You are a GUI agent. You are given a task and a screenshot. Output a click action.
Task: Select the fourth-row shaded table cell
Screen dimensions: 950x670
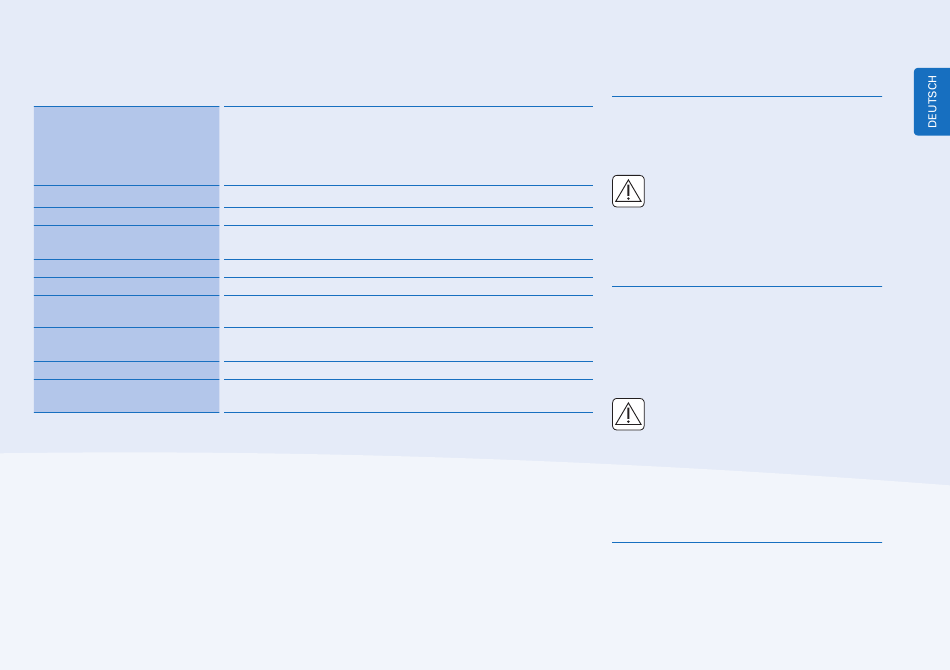coord(127,242)
